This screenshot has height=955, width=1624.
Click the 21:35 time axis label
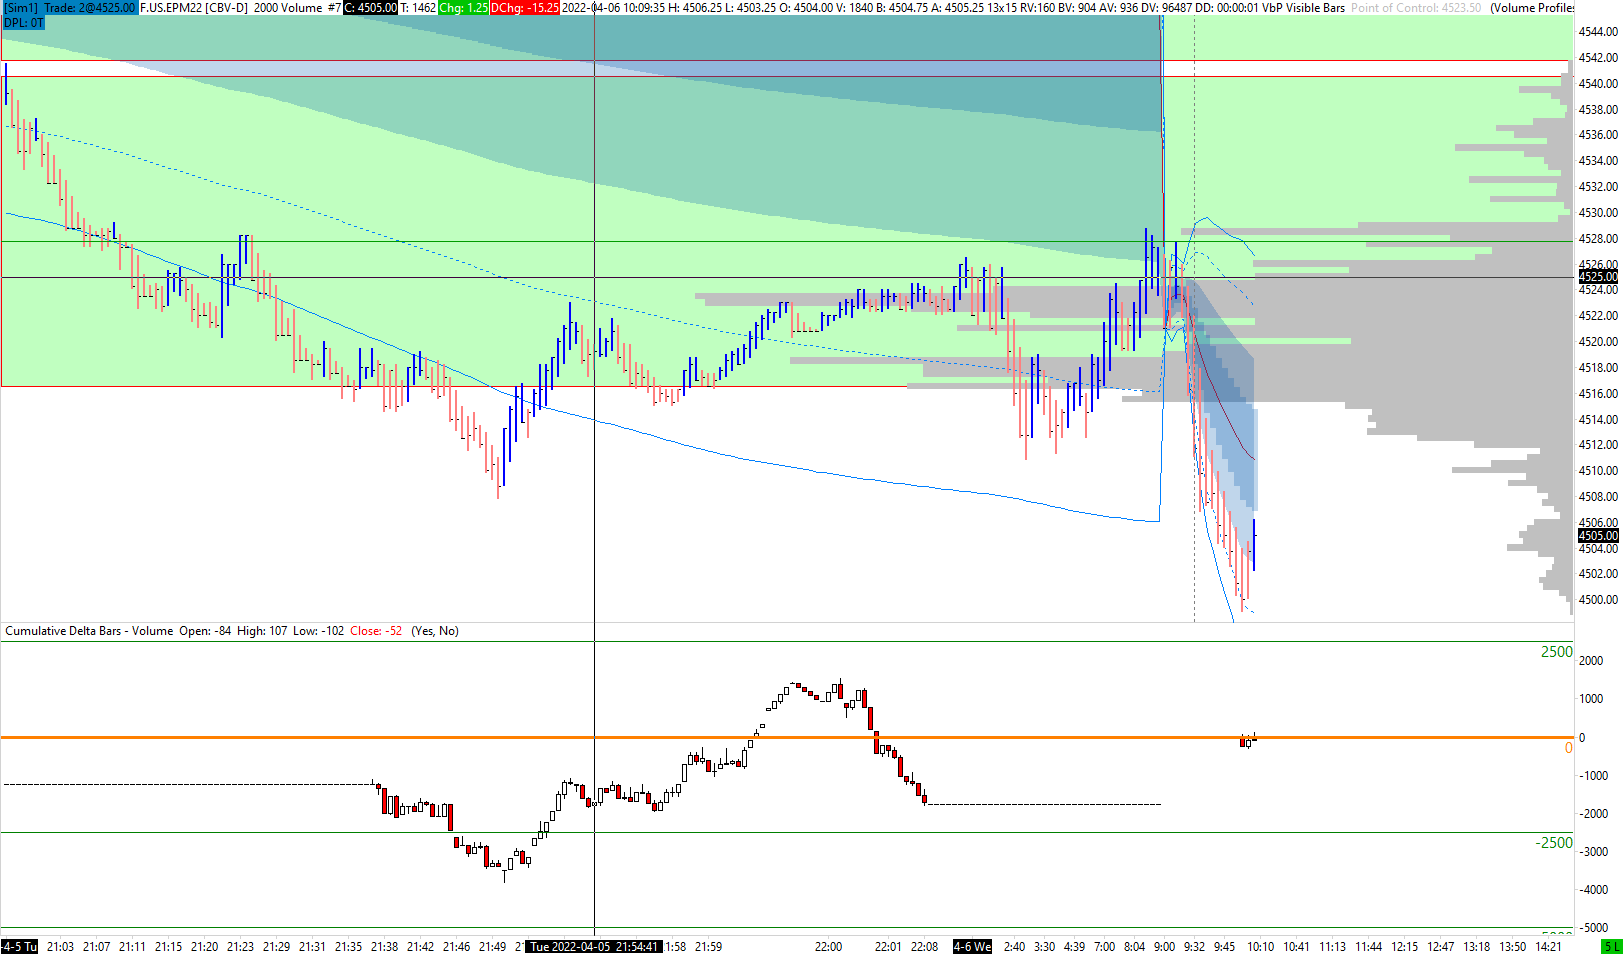(348, 947)
